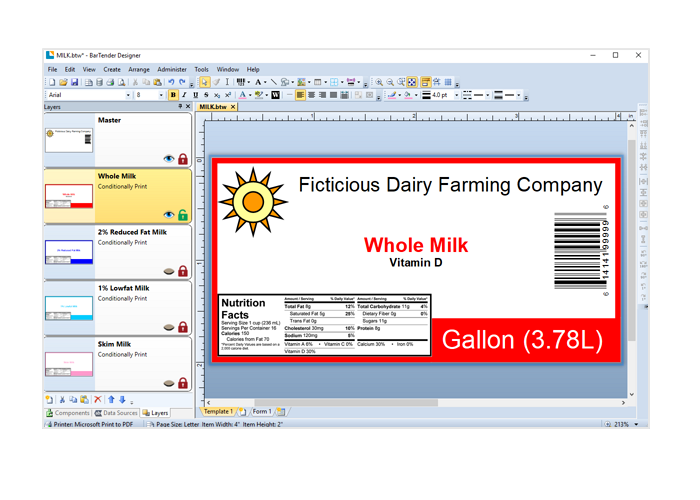Click the Zoom to Fit Window icon
Screen dimensions: 700x500
pyautogui.click(x=412, y=82)
